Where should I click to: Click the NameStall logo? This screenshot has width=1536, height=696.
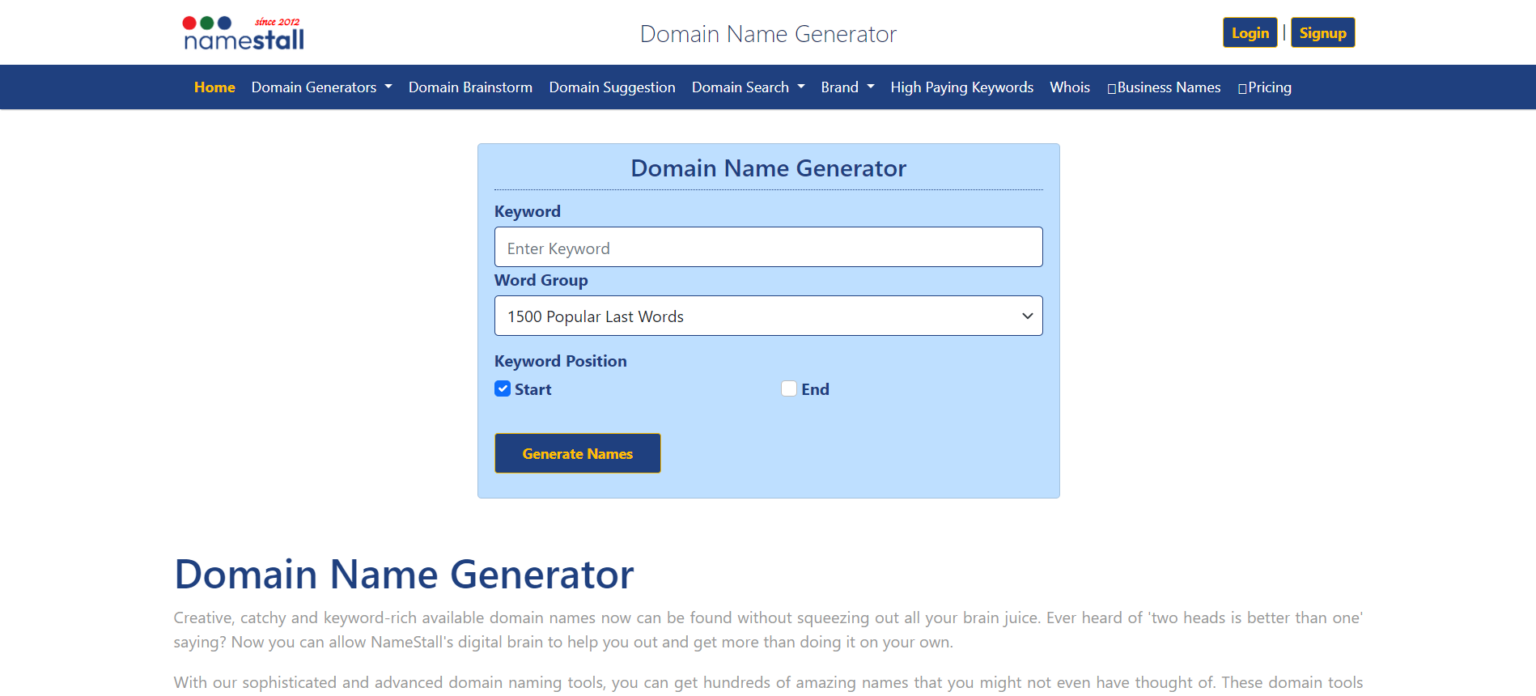pos(242,32)
